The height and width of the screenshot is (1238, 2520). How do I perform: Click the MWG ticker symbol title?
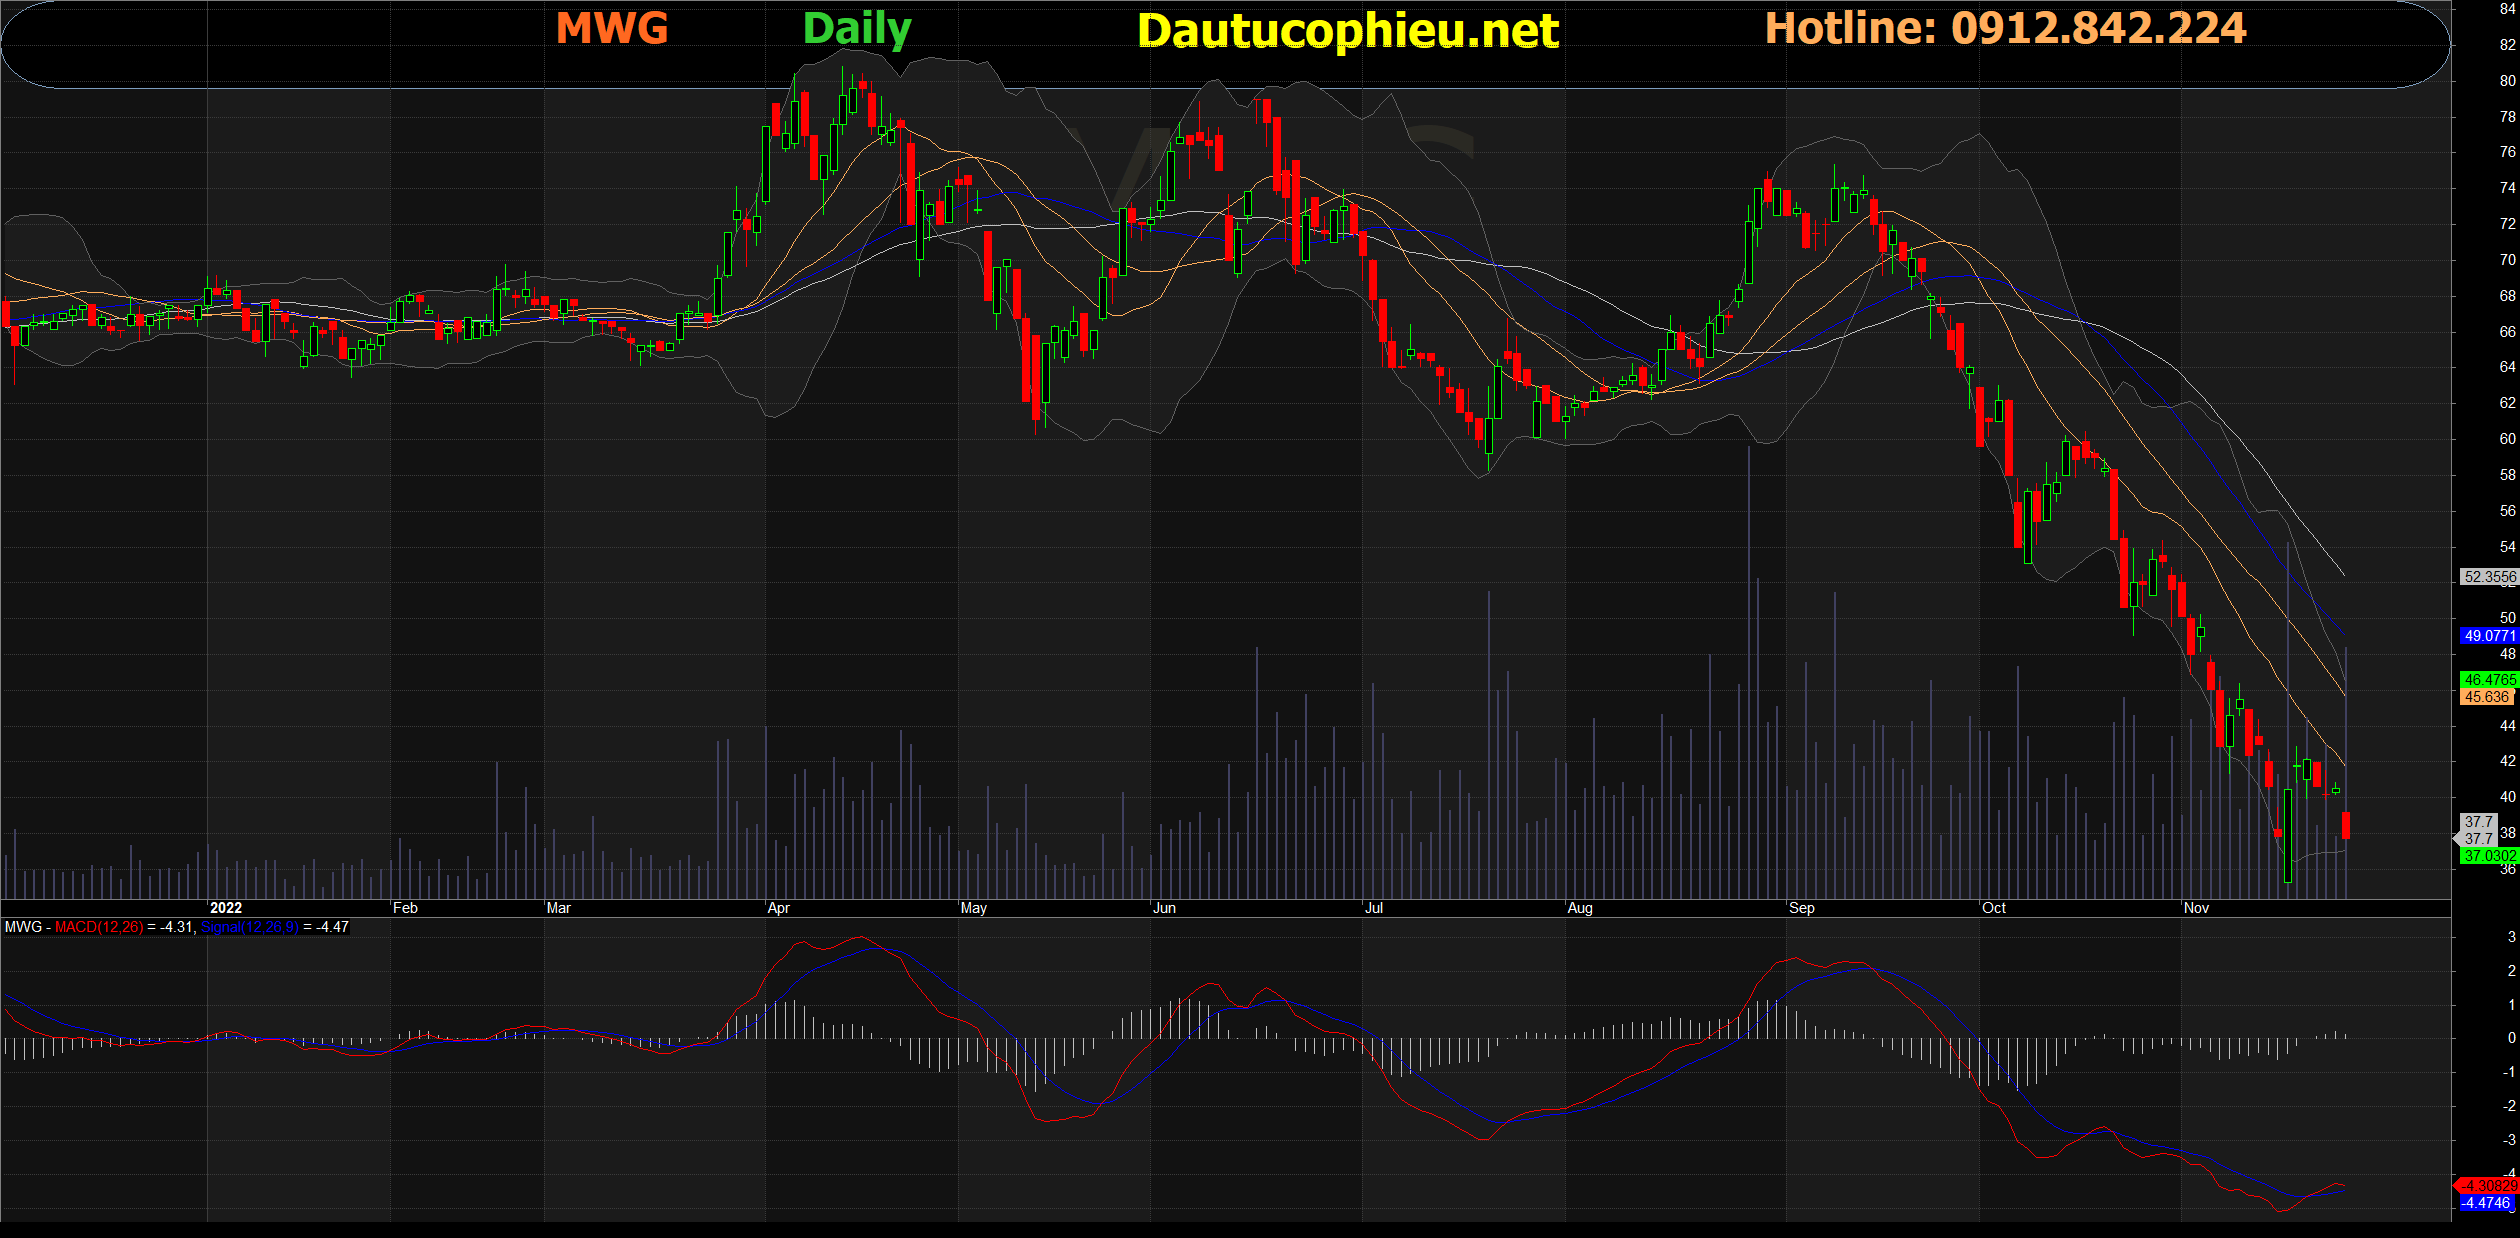coord(611,28)
